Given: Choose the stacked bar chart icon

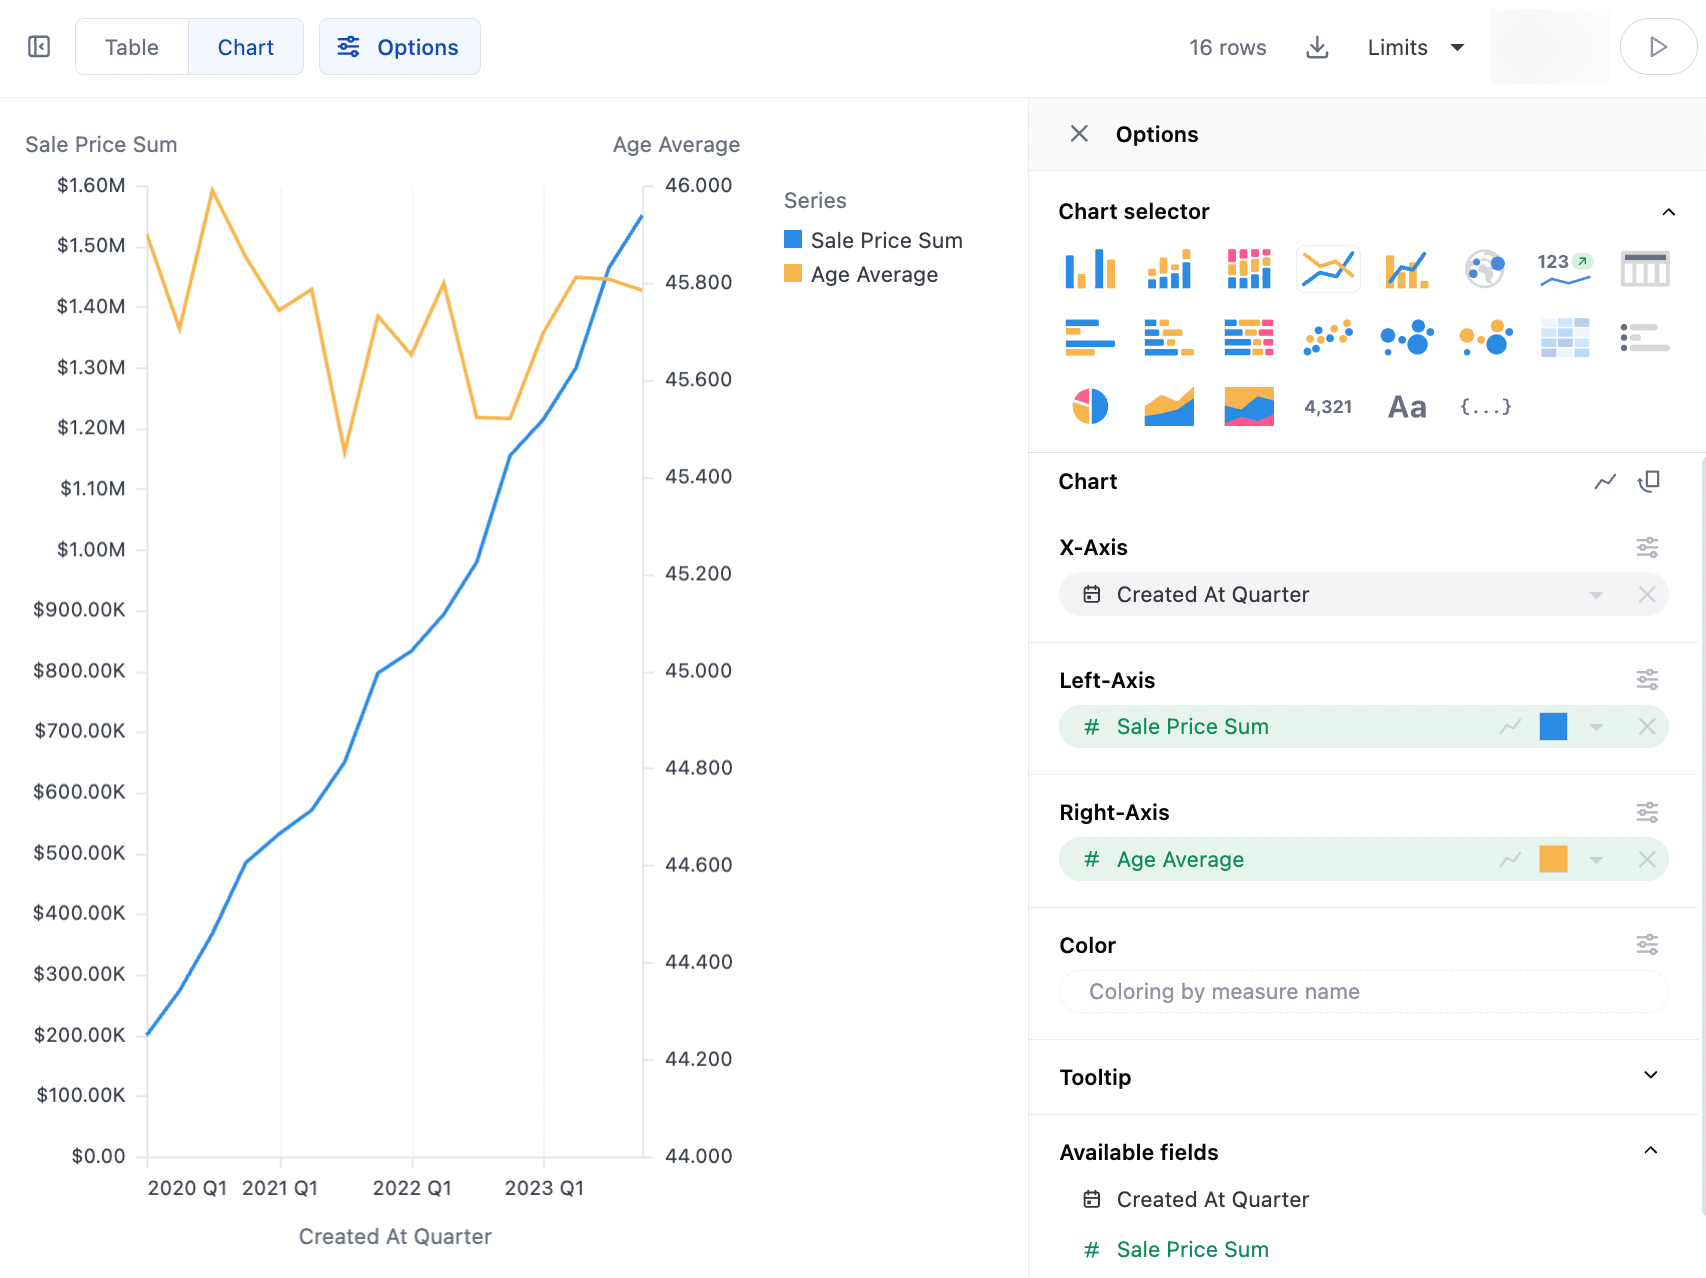Looking at the screenshot, I should (x=1169, y=269).
